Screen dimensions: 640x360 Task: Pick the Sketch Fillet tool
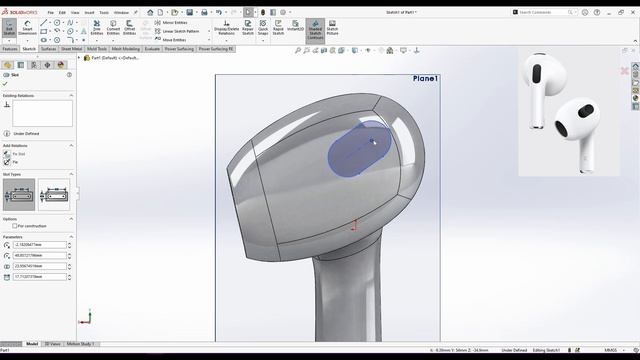[70, 40]
